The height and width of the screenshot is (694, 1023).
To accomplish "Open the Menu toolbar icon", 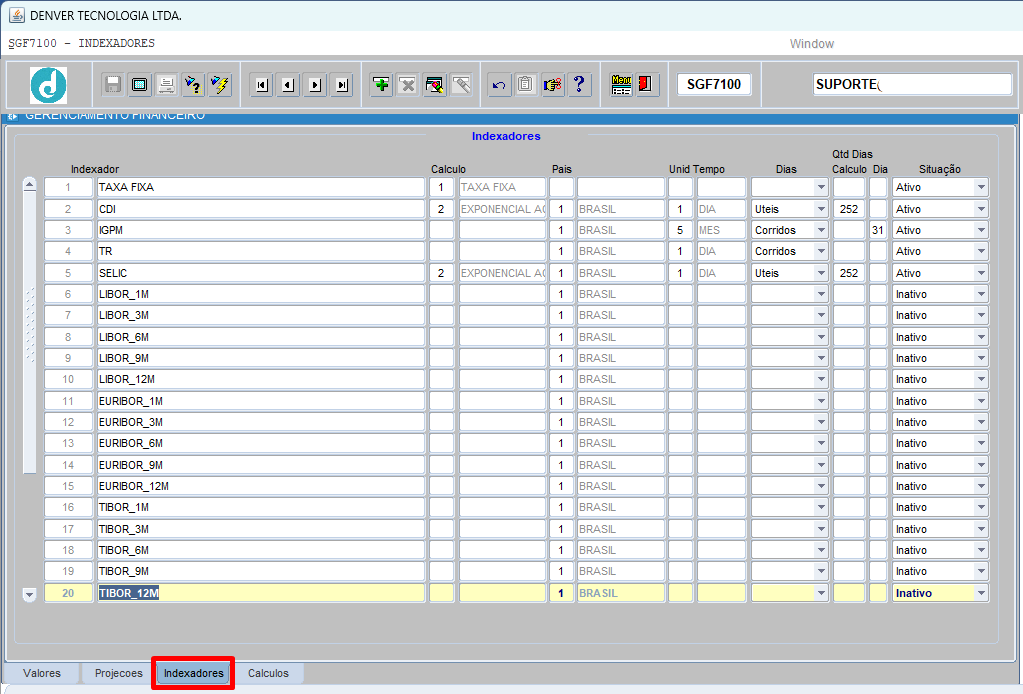I will click(621, 85).
